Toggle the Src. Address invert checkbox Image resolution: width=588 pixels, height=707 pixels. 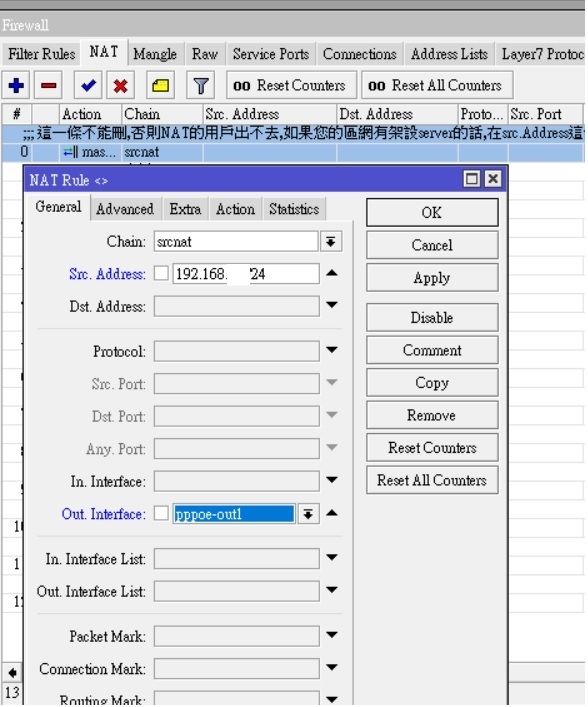[x=161, y=273]
